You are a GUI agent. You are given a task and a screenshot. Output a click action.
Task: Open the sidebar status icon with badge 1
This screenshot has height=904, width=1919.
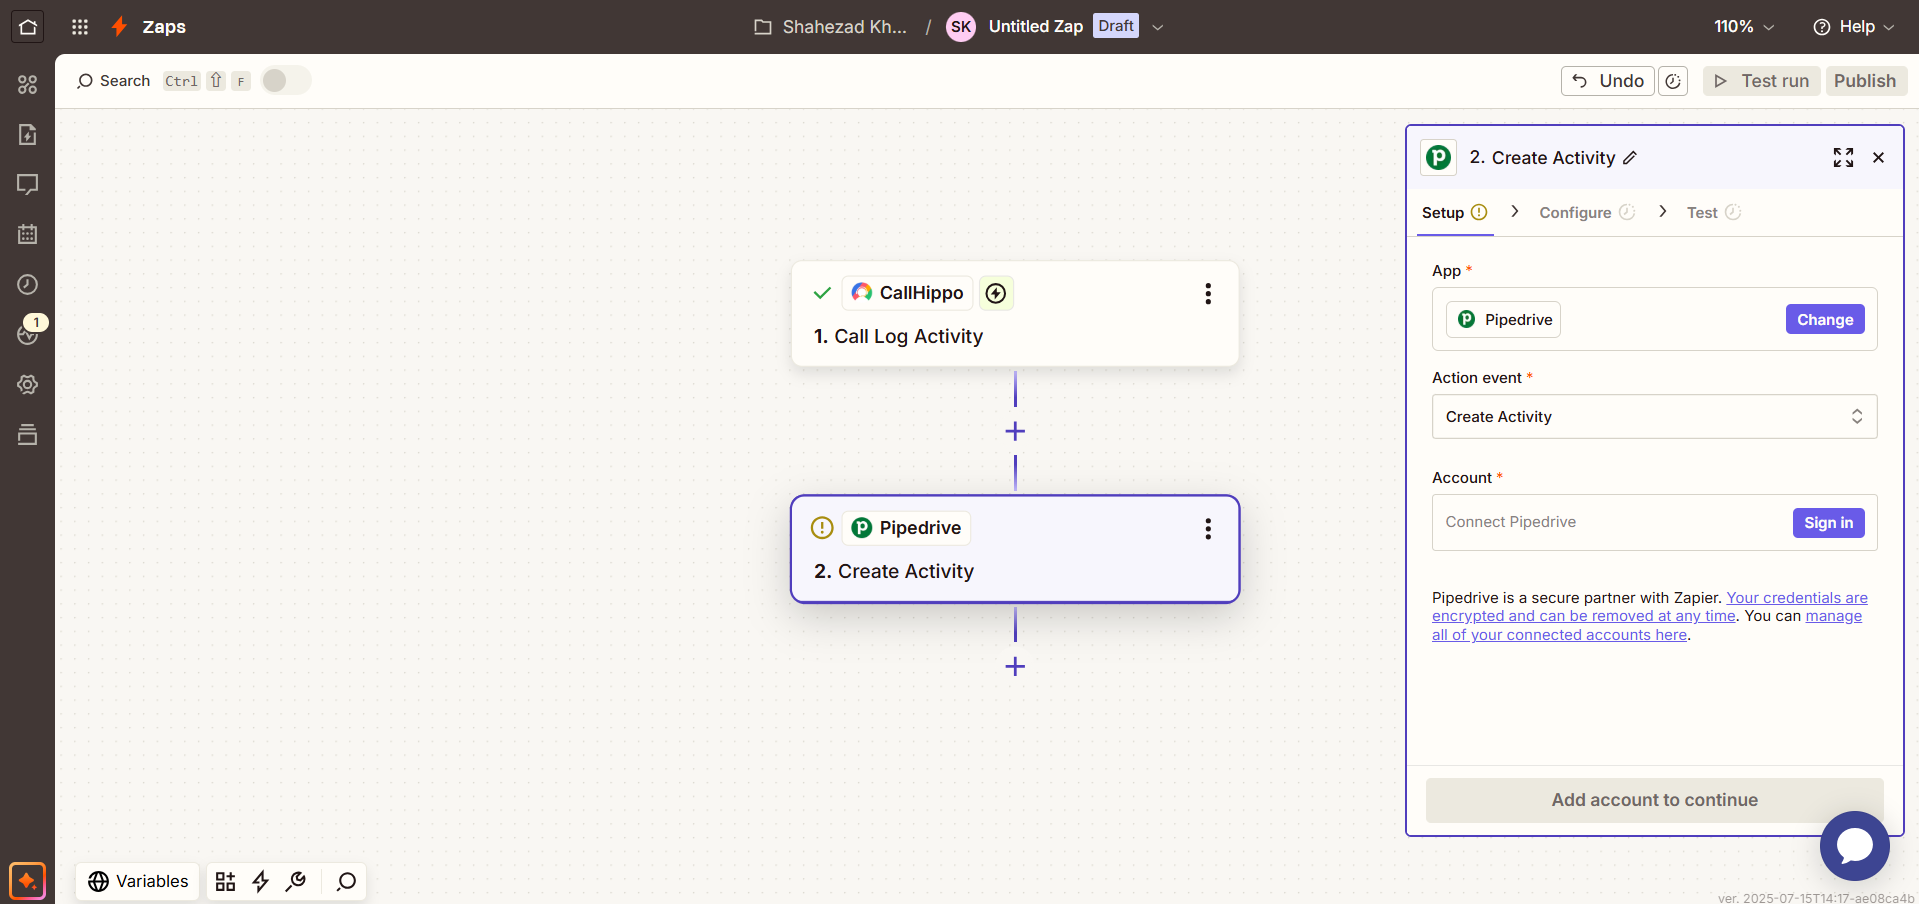click(28, 334)
